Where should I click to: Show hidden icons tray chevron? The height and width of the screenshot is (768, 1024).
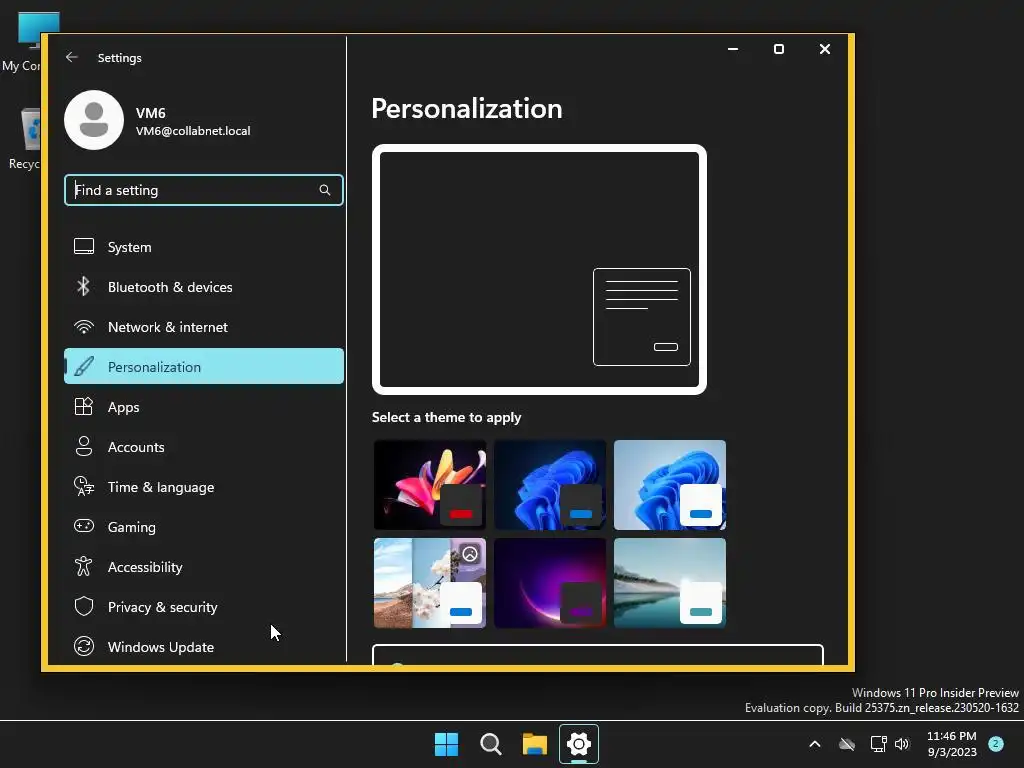815,744
